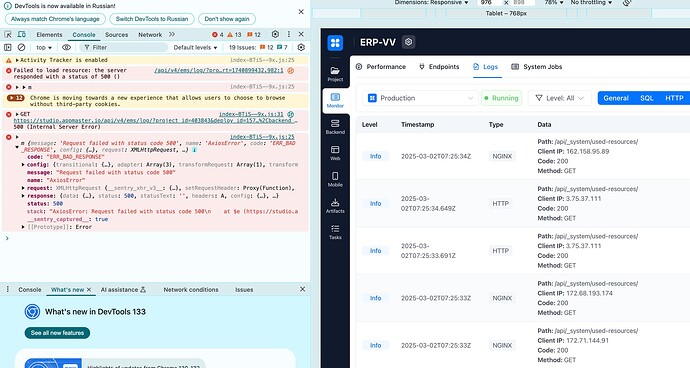
Task: Clear the console log icon
Action: point(21,47)
